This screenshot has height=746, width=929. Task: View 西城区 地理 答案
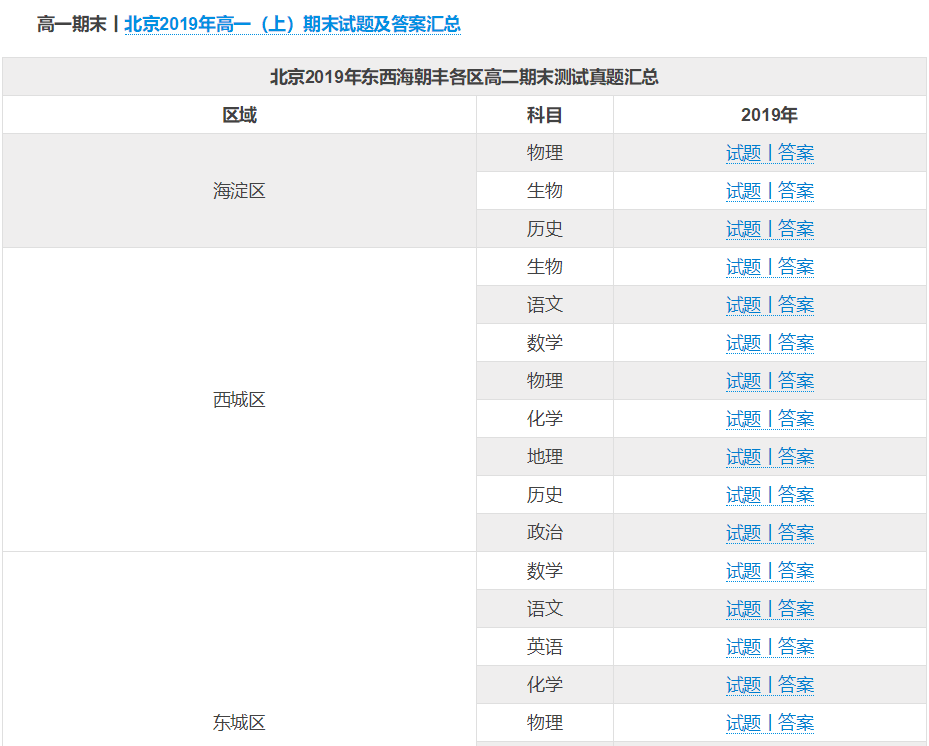[x=795, y=456]
